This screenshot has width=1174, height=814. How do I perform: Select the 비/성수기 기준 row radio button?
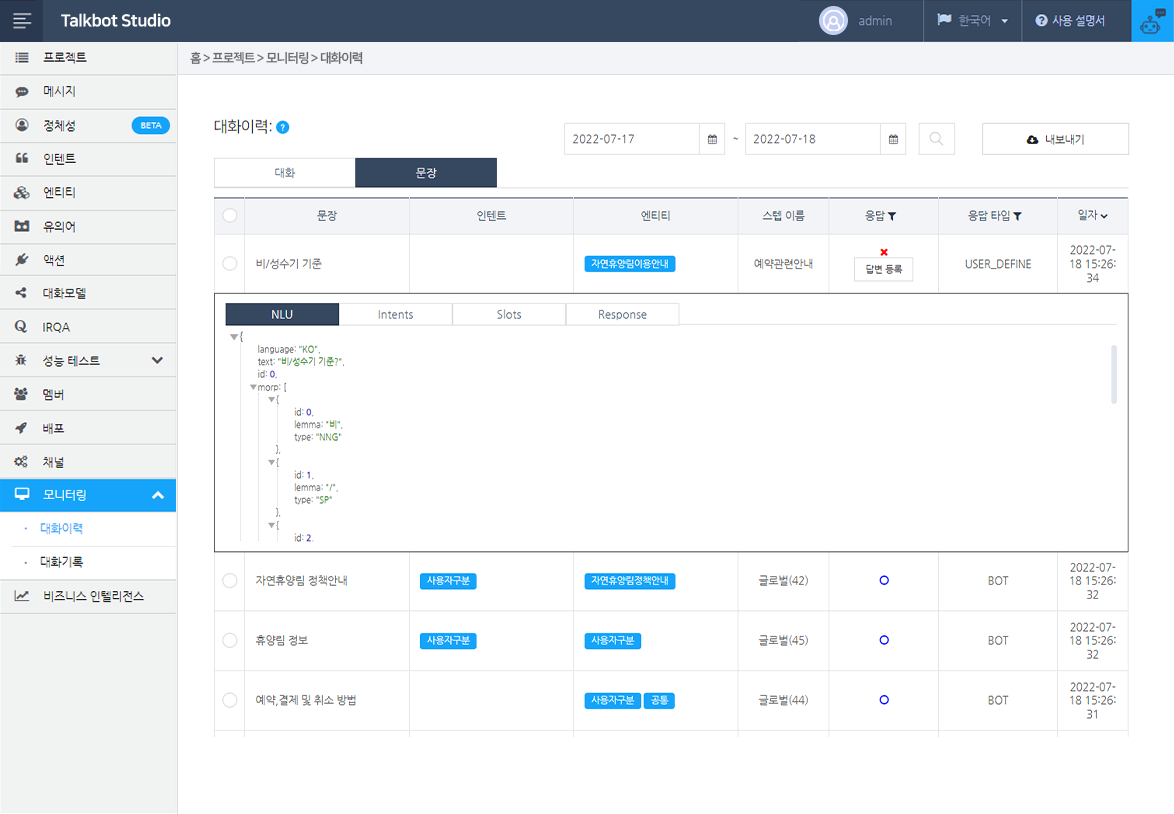(x=230, y=264)
